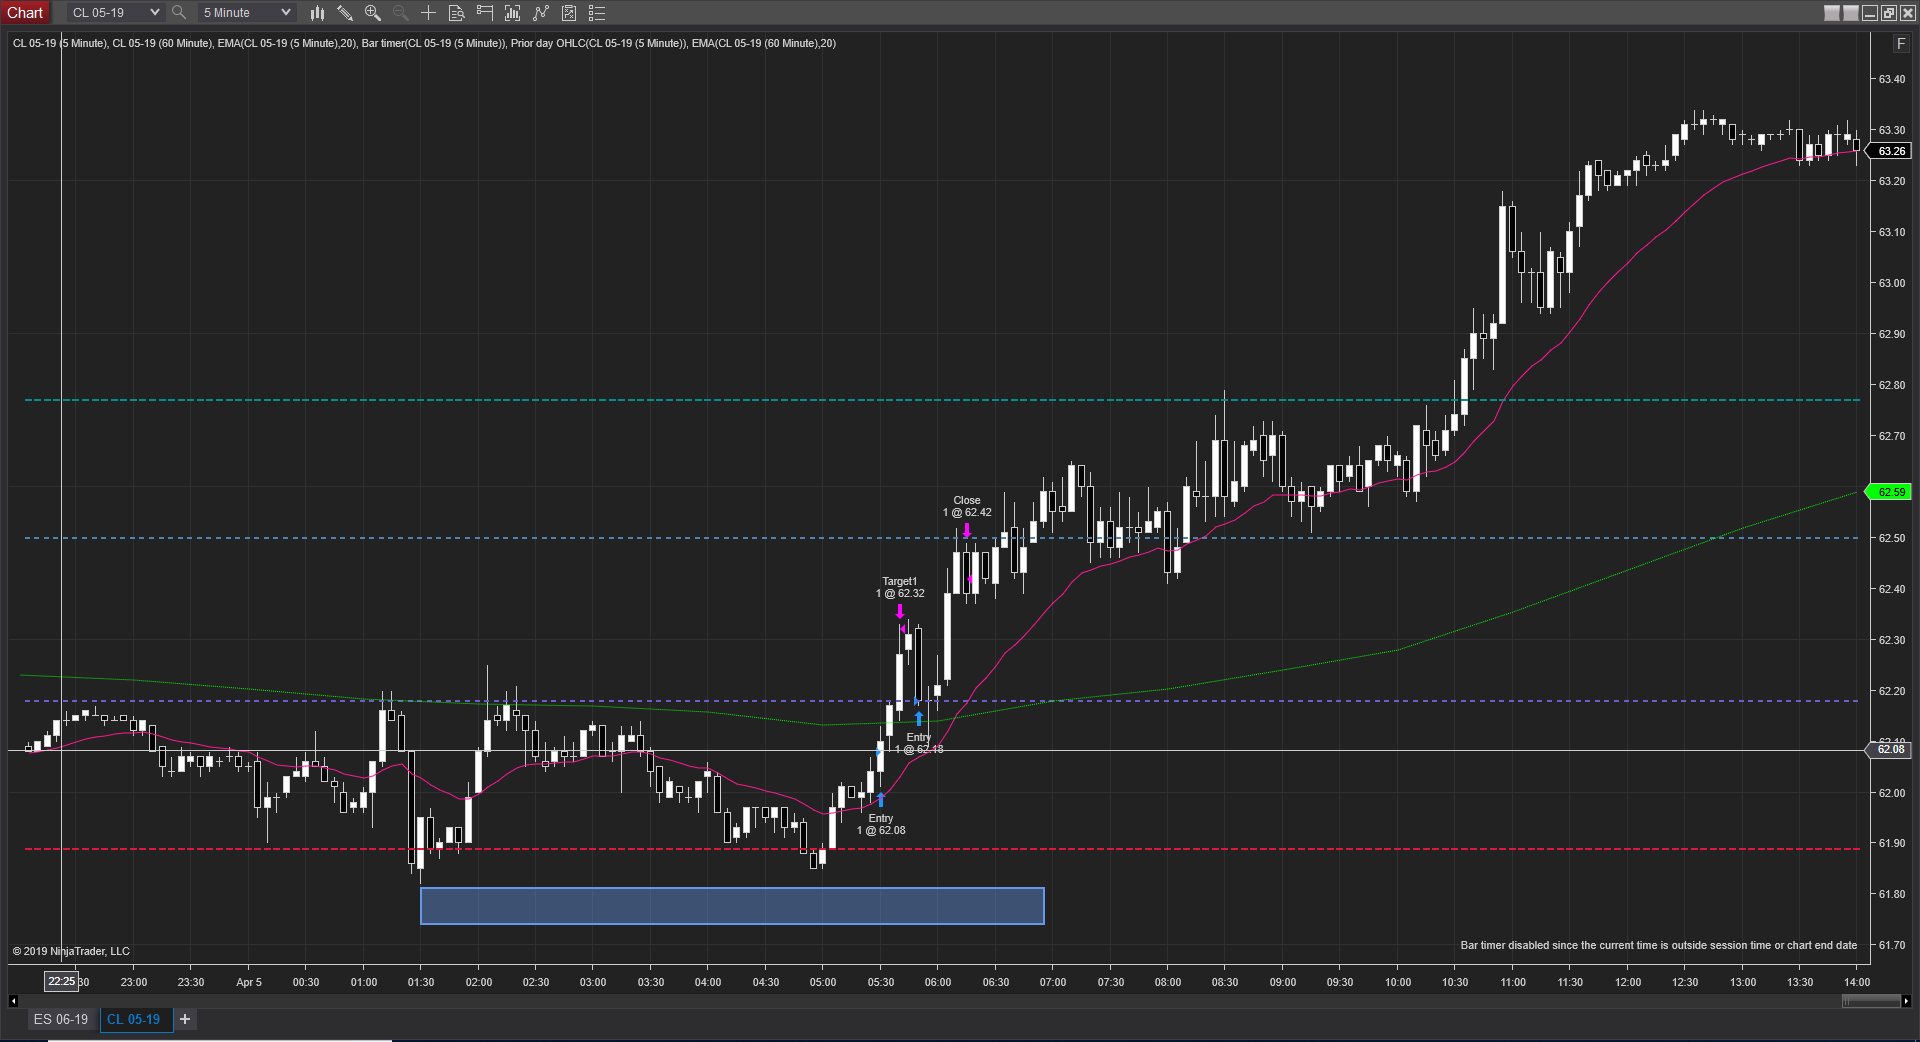1920x1042 pixels.
Task: Click the scrollbar right arrow under time axis
Action: point(1906,1001)
